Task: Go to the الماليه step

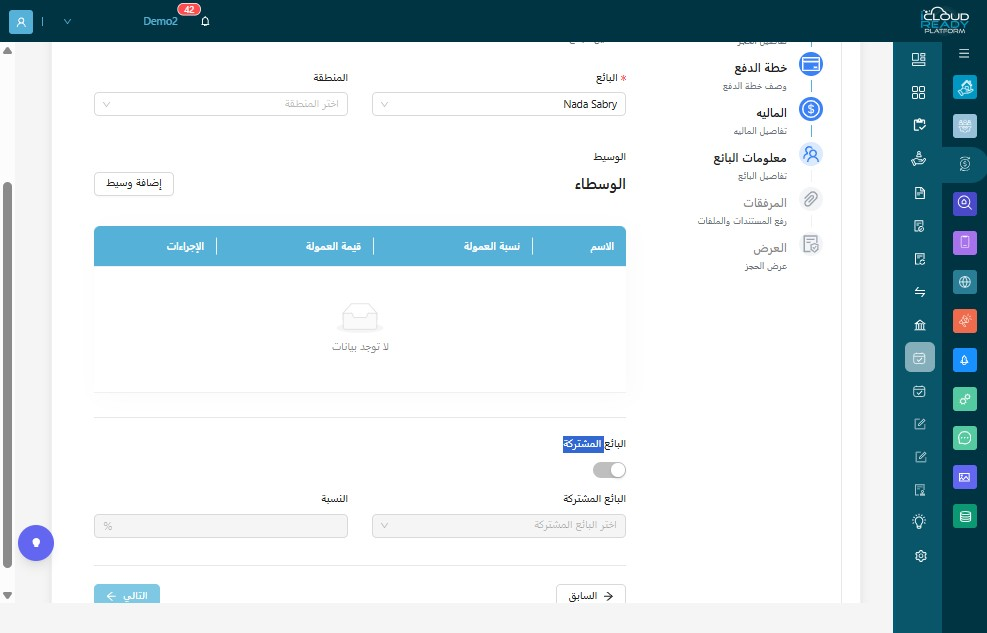Action: pyautogui.click(x=771, y=113)
